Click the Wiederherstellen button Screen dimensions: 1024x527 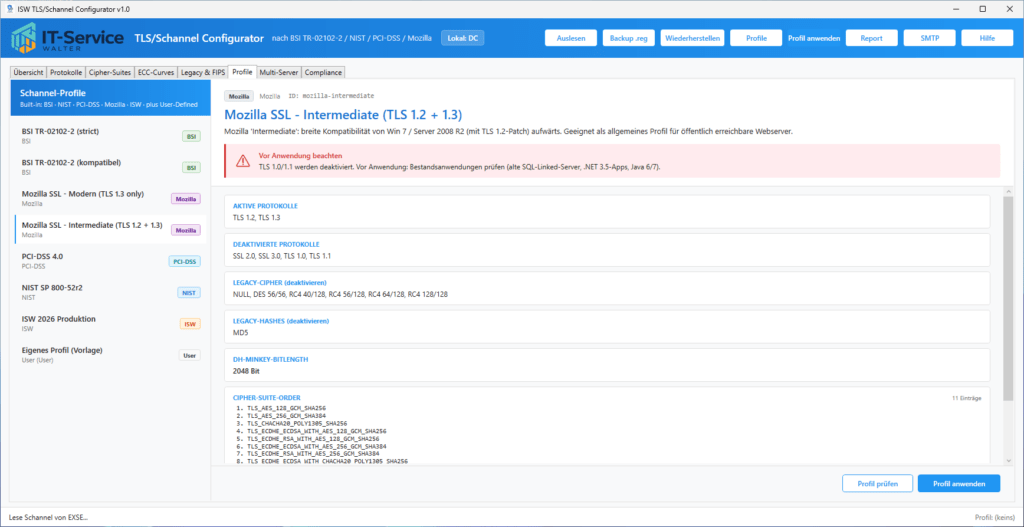click(x=693, y=38)
